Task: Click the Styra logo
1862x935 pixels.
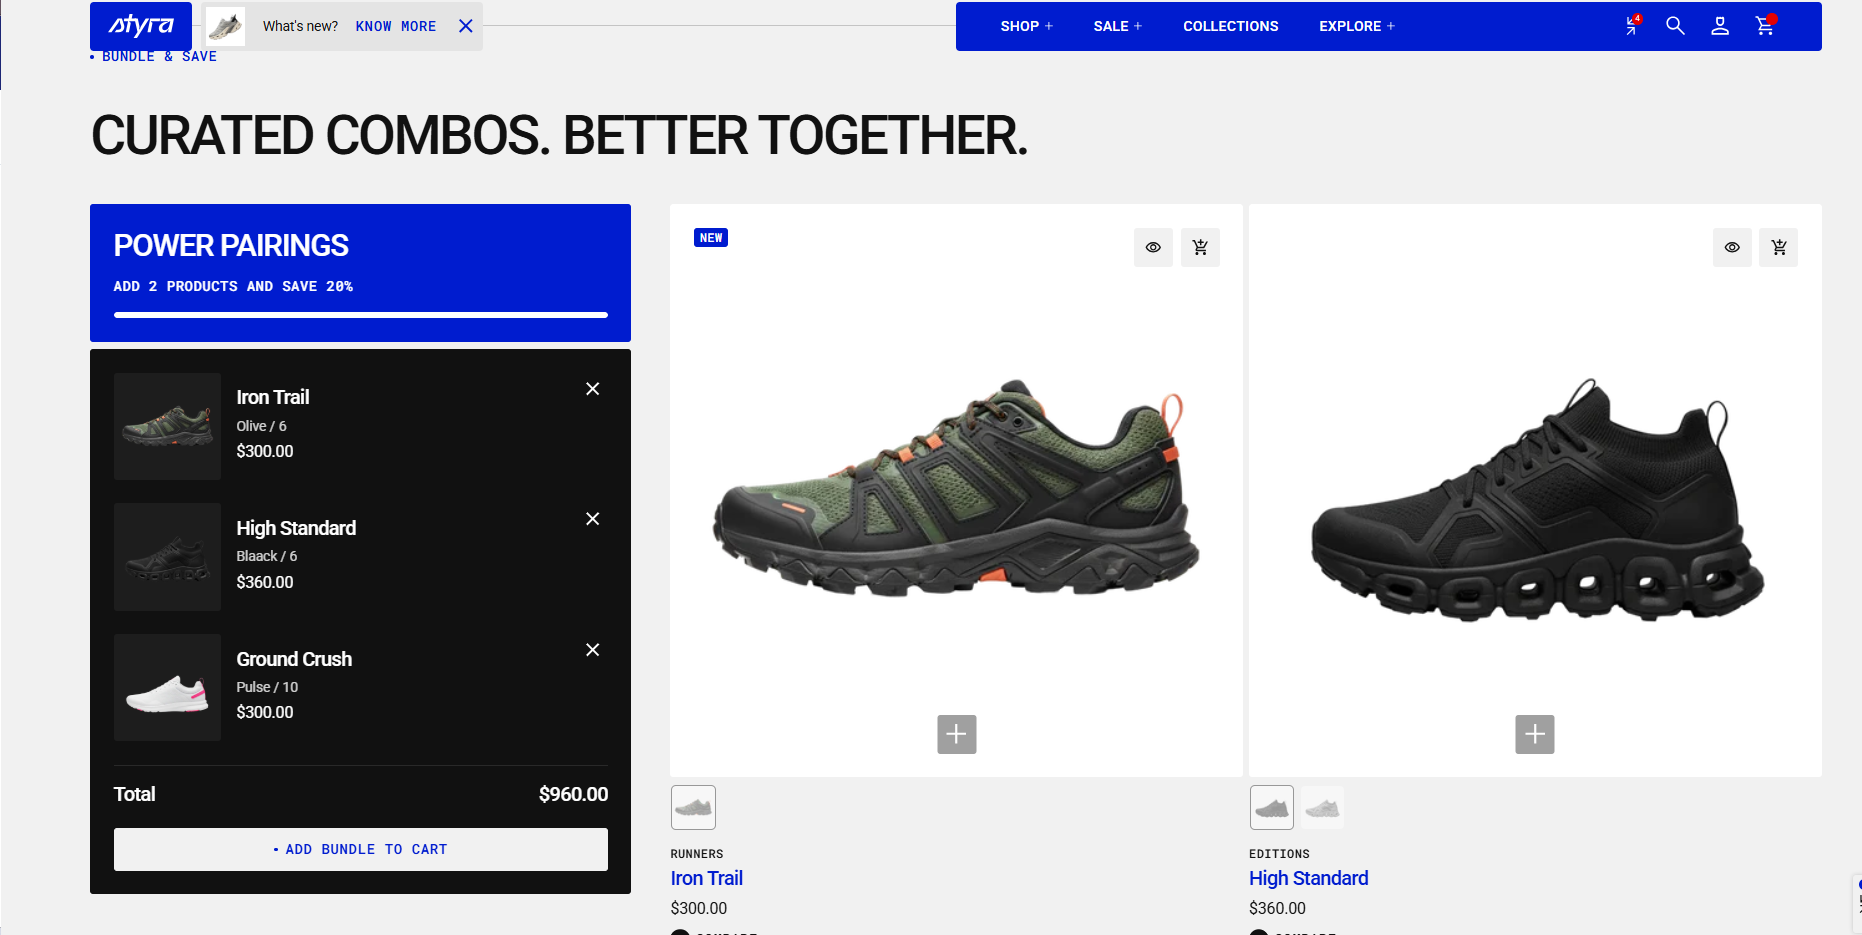Action: tap(141, 26)
